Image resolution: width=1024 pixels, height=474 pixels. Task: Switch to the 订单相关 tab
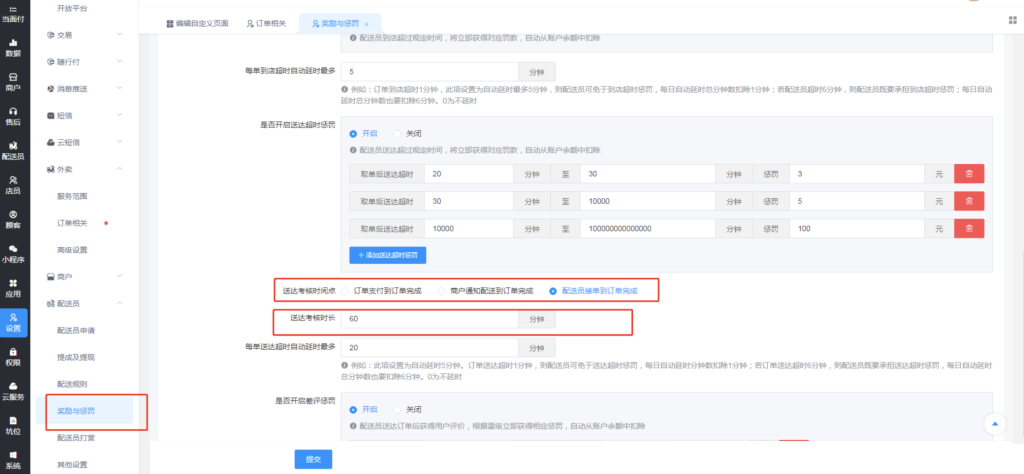click(x=265, y=22)
